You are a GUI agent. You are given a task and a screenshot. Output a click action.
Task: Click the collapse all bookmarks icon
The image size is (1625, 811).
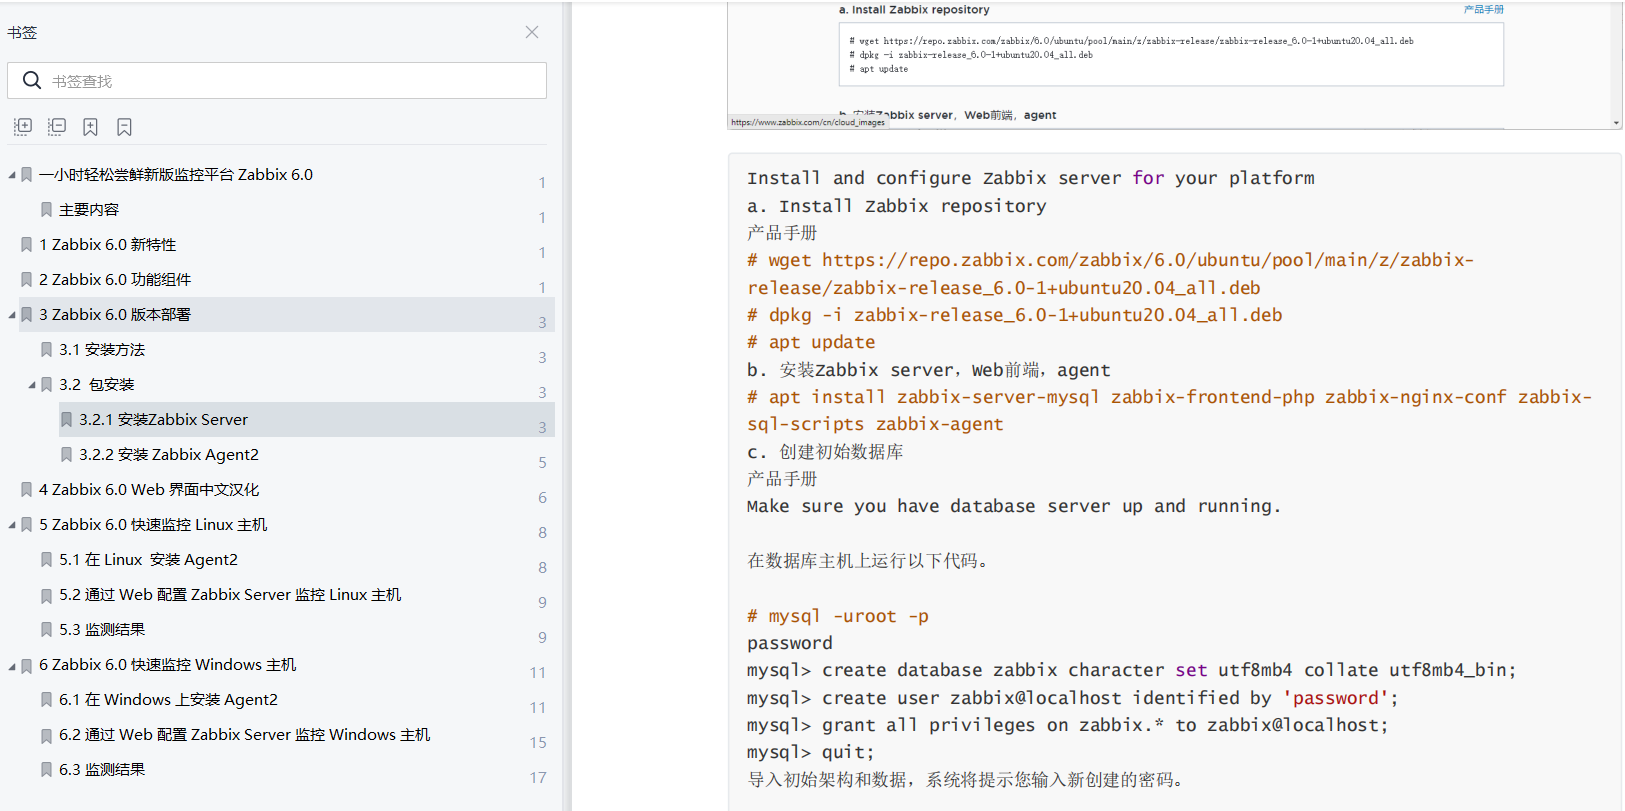[x=57, y=126]
